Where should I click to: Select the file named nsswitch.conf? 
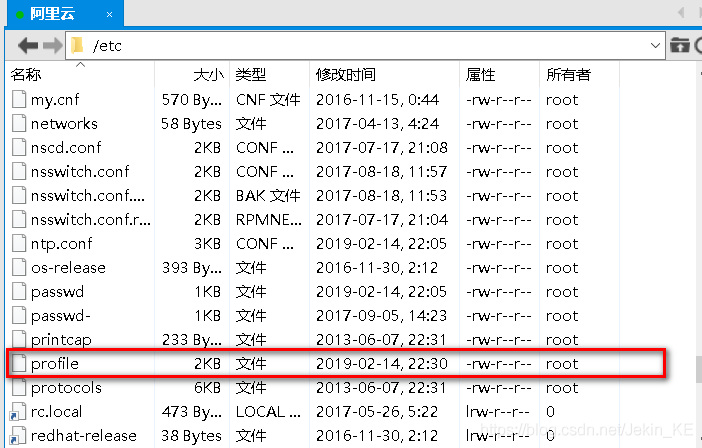80,171
